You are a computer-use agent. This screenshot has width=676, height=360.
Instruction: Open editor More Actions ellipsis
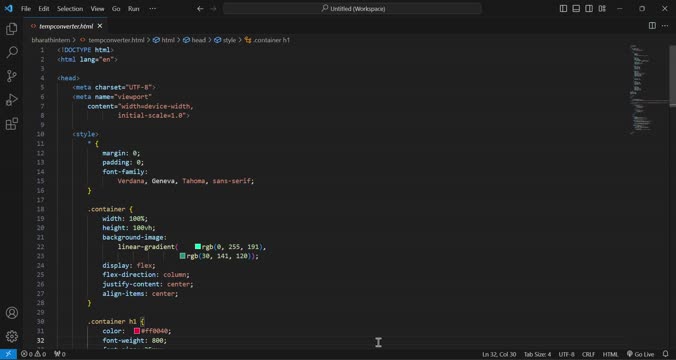(665, 26)
